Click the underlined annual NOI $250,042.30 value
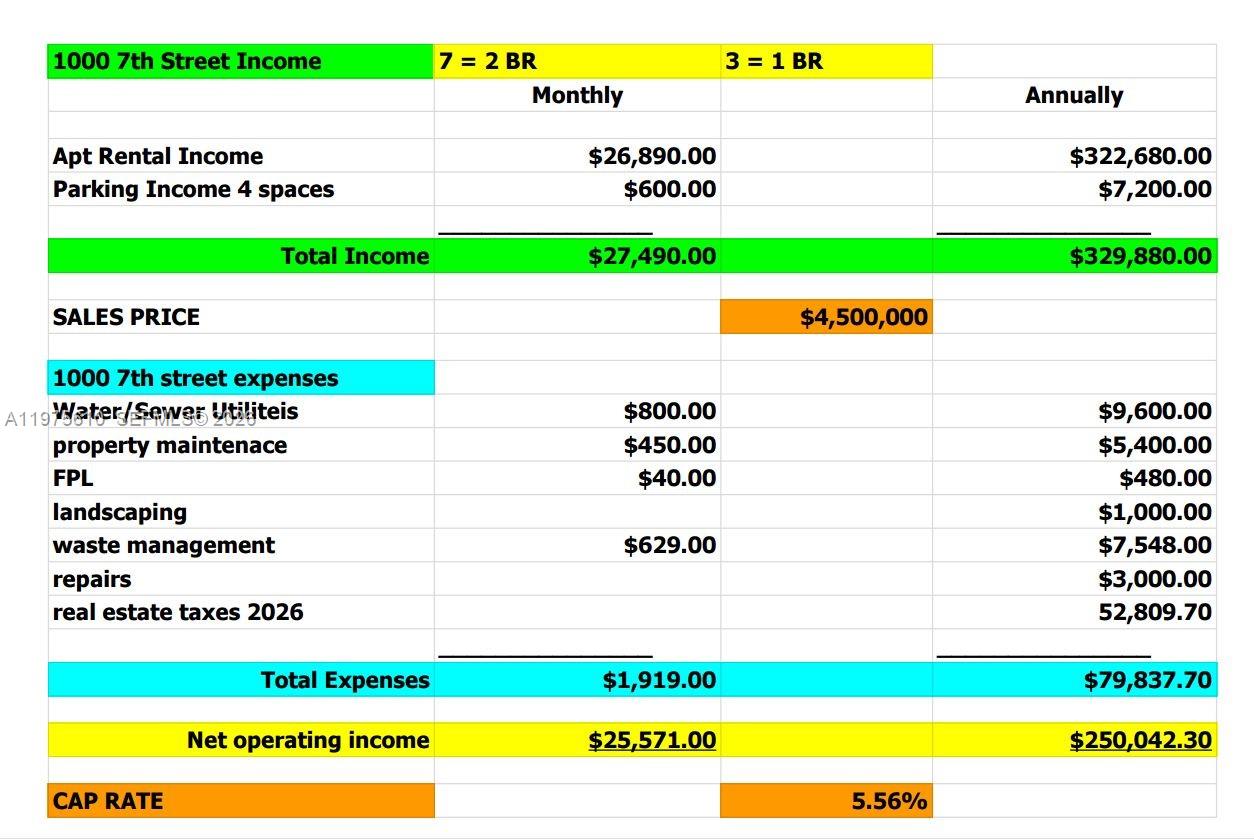Screen dimensions: 1254x839 1140,741
